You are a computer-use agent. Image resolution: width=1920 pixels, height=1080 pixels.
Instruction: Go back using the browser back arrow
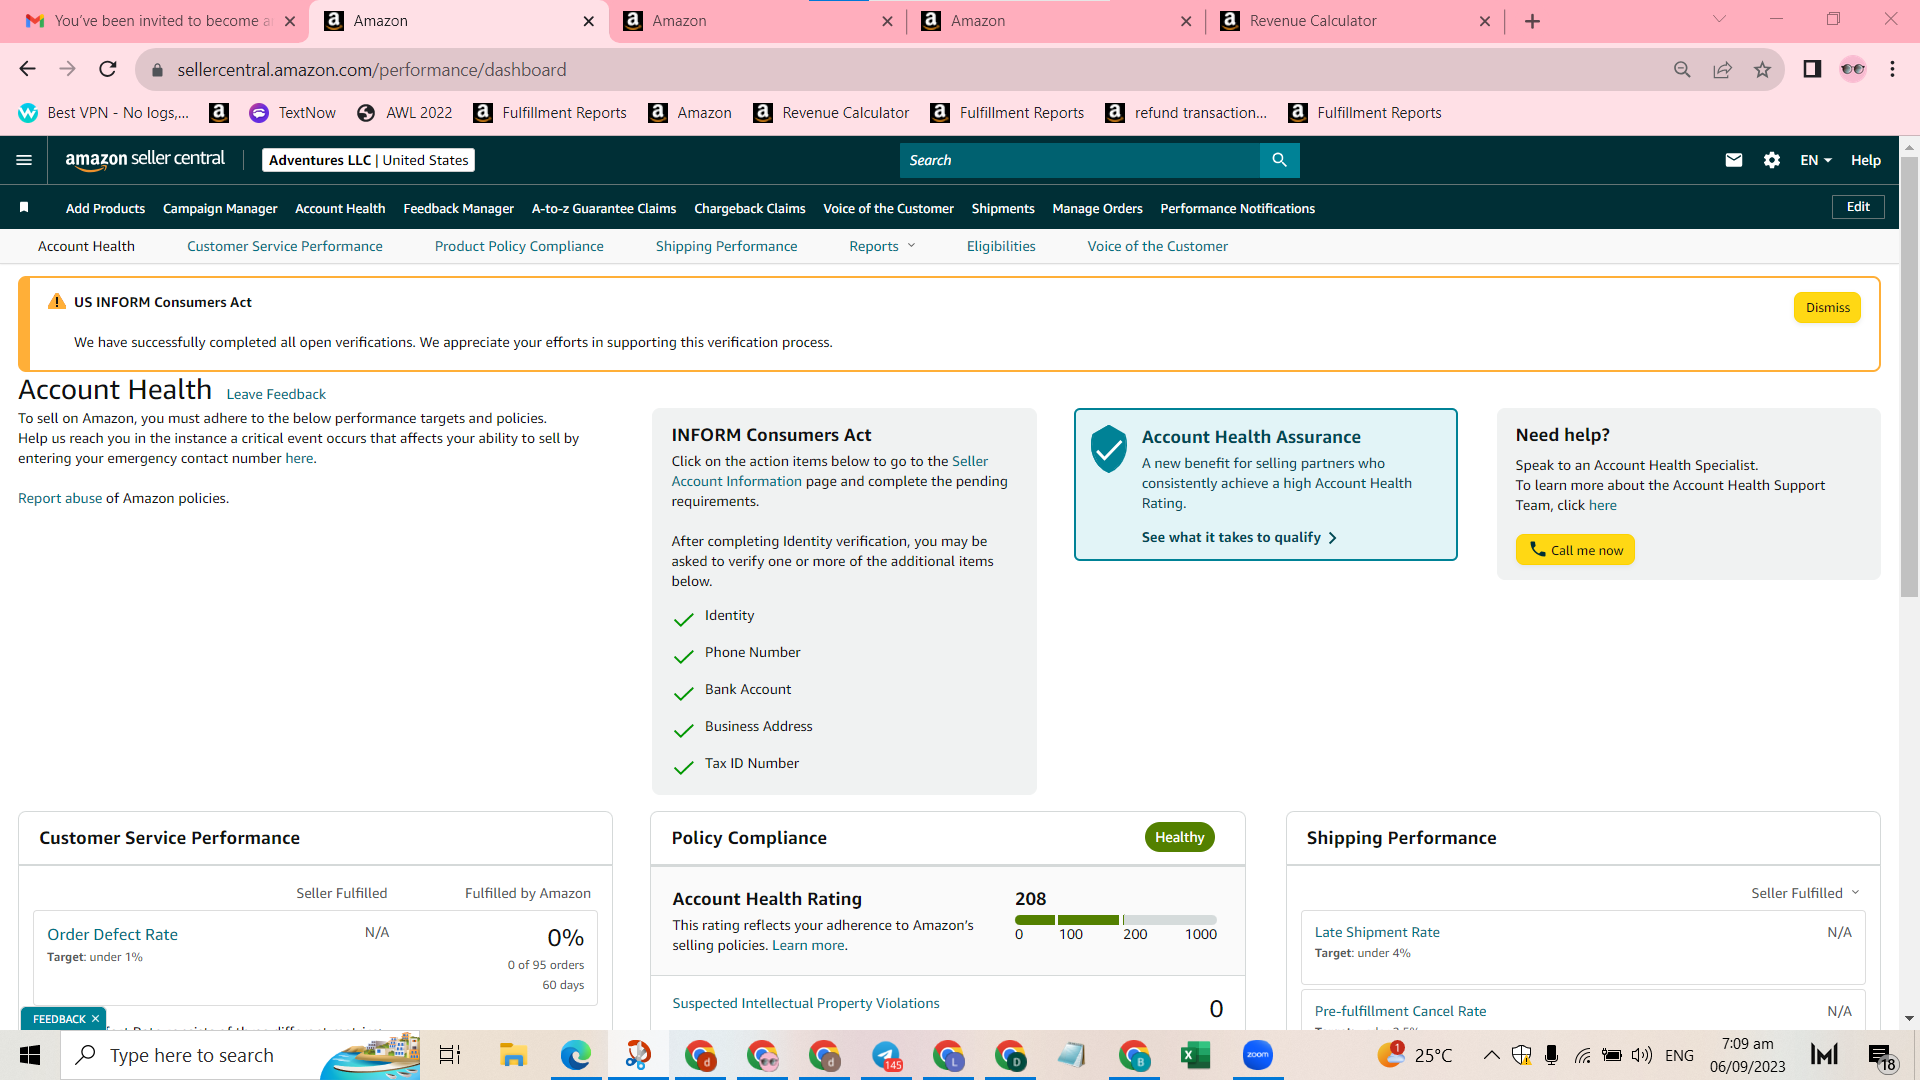click(x=27, y=69)
